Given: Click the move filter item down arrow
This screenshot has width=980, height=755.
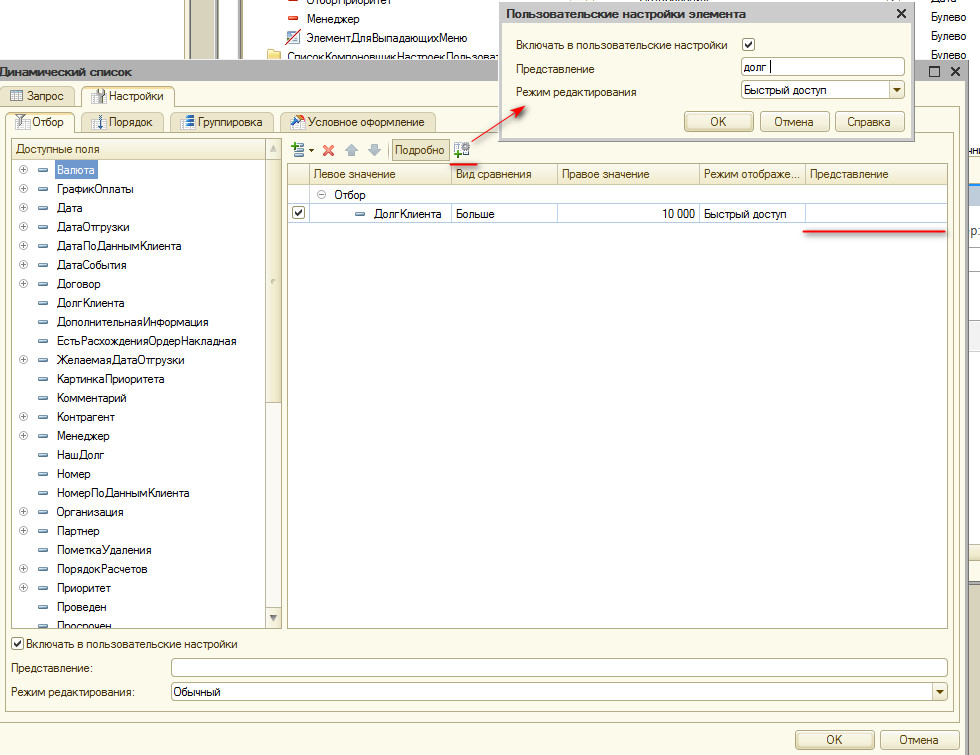Looking at the screenshot, I should tap(374, 150).
